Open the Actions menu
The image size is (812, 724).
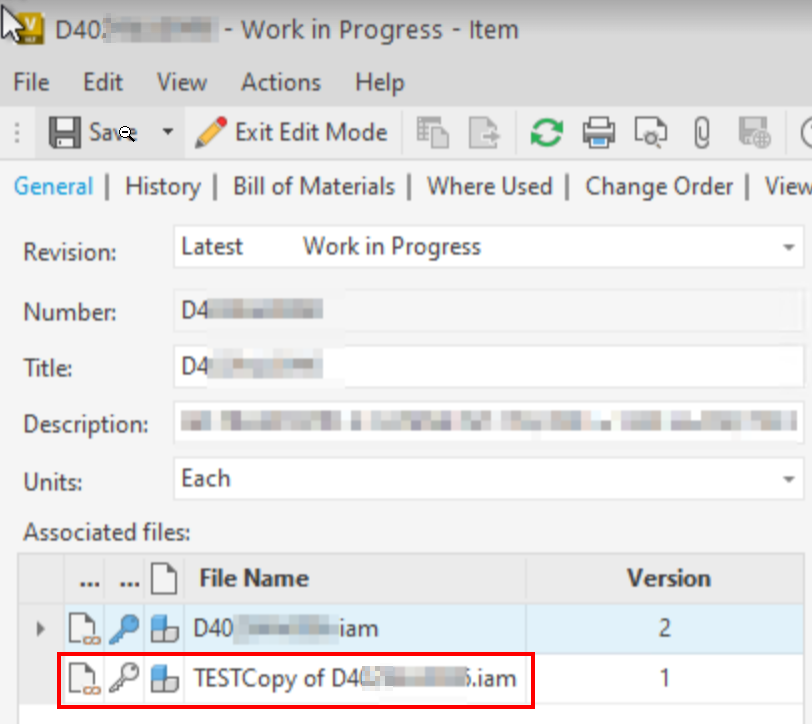click(280, 83)
